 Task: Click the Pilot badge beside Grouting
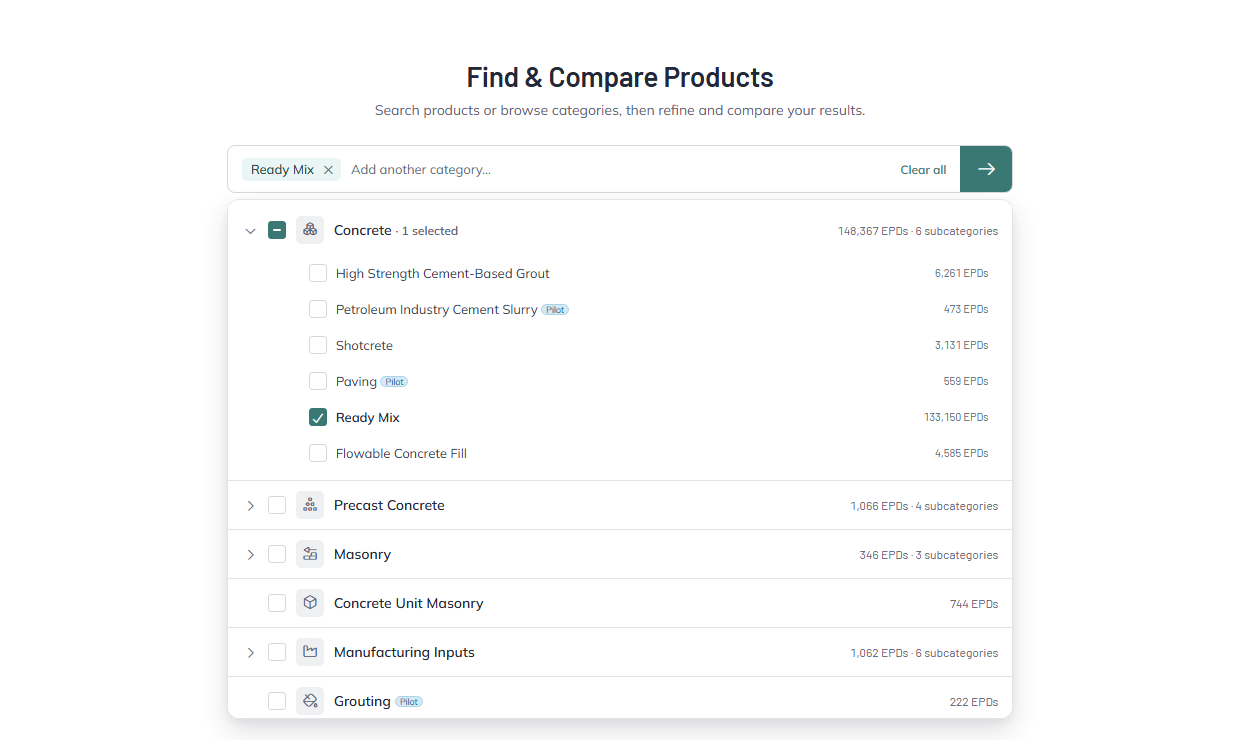coord(409,702)
